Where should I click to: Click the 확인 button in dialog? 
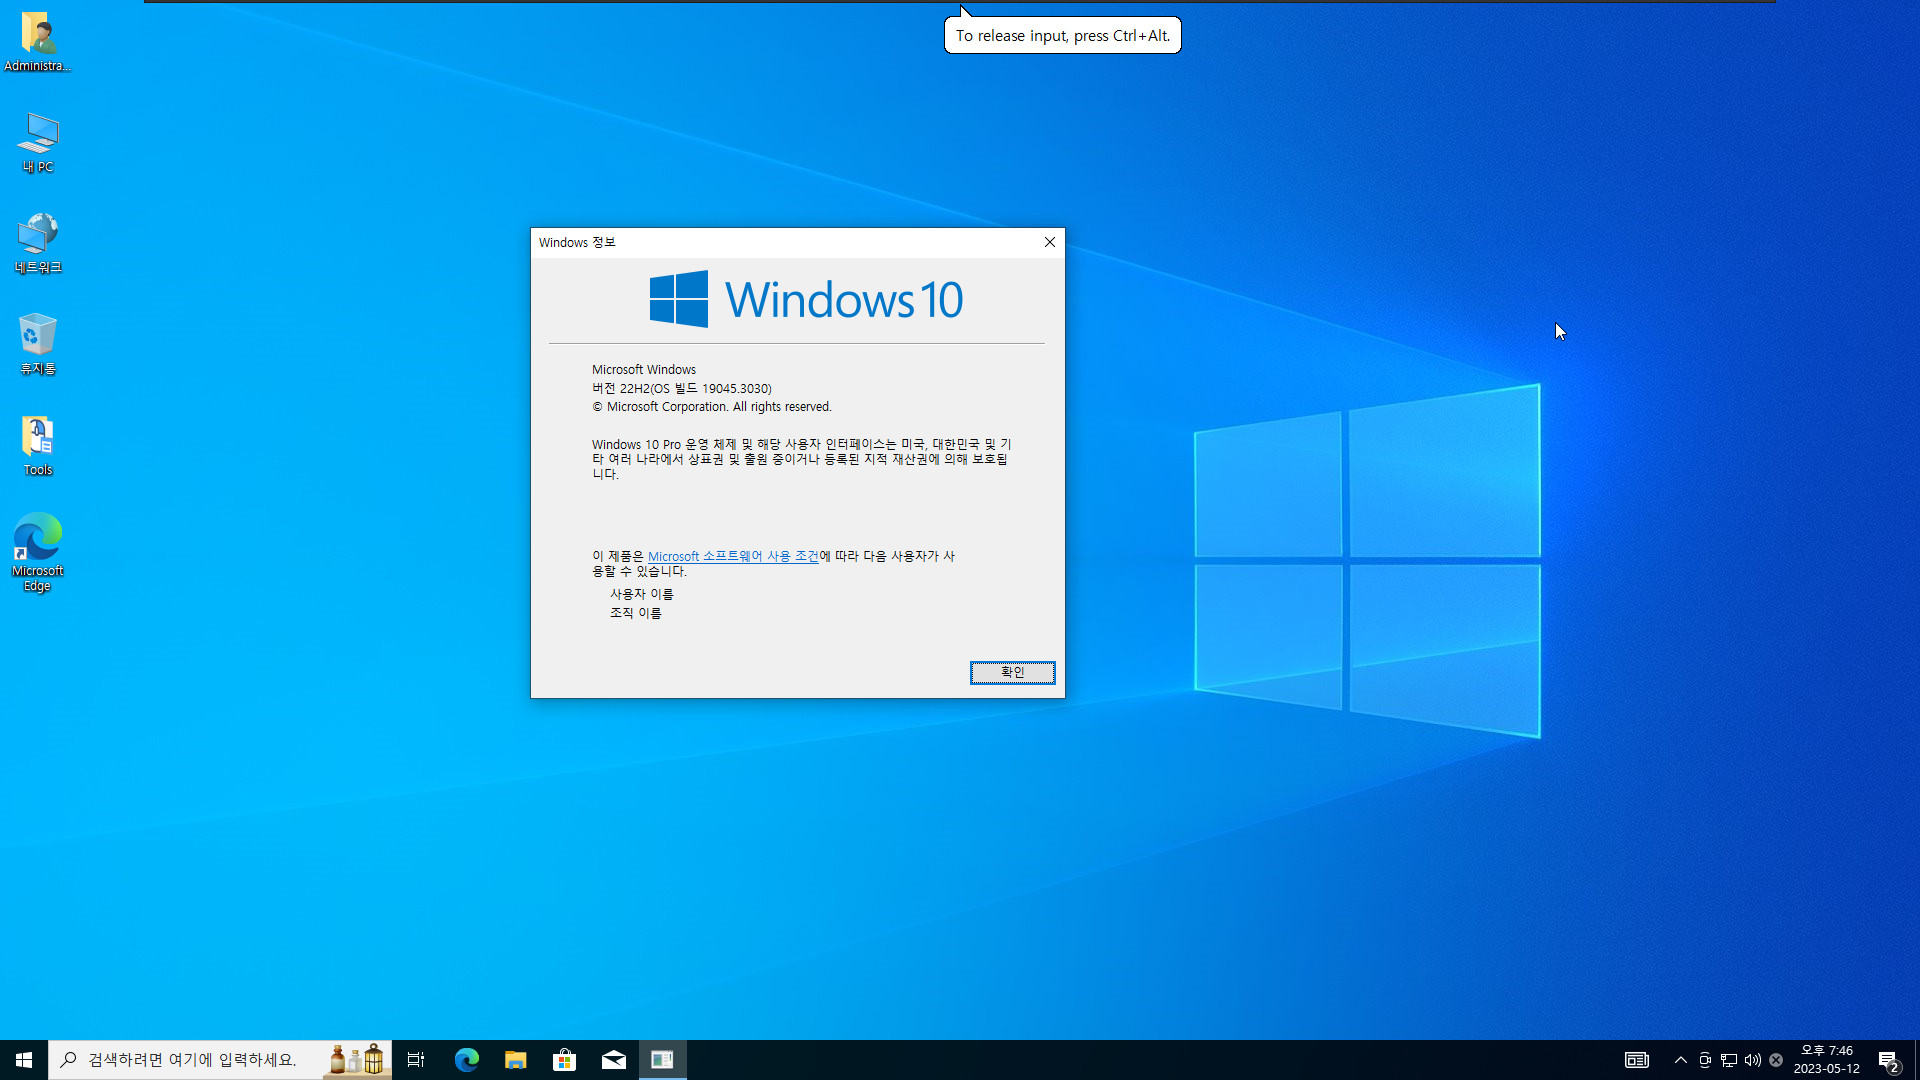(1012, 673)
